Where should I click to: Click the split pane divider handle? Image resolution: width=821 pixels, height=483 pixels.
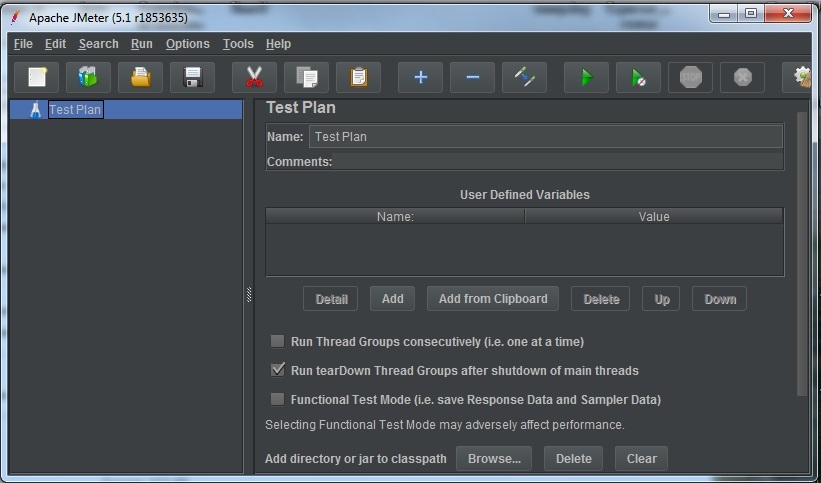[x=249, y=295]
